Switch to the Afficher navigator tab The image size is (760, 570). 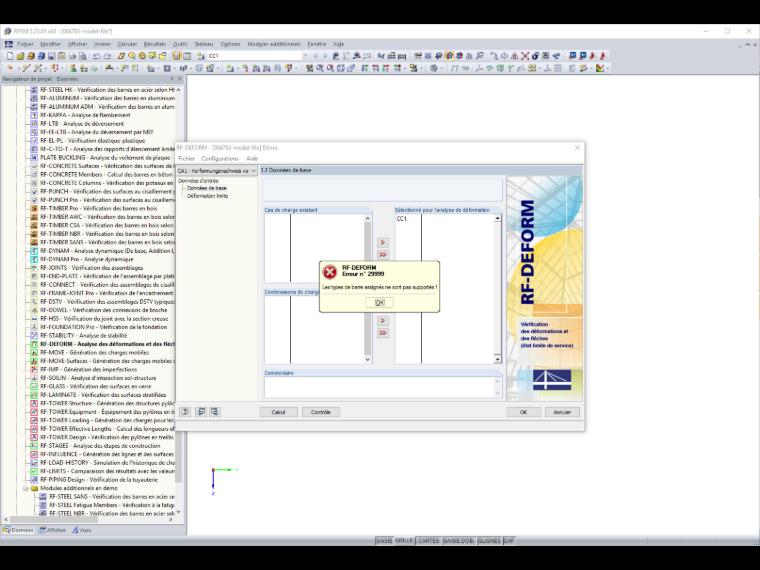point(53,530)
